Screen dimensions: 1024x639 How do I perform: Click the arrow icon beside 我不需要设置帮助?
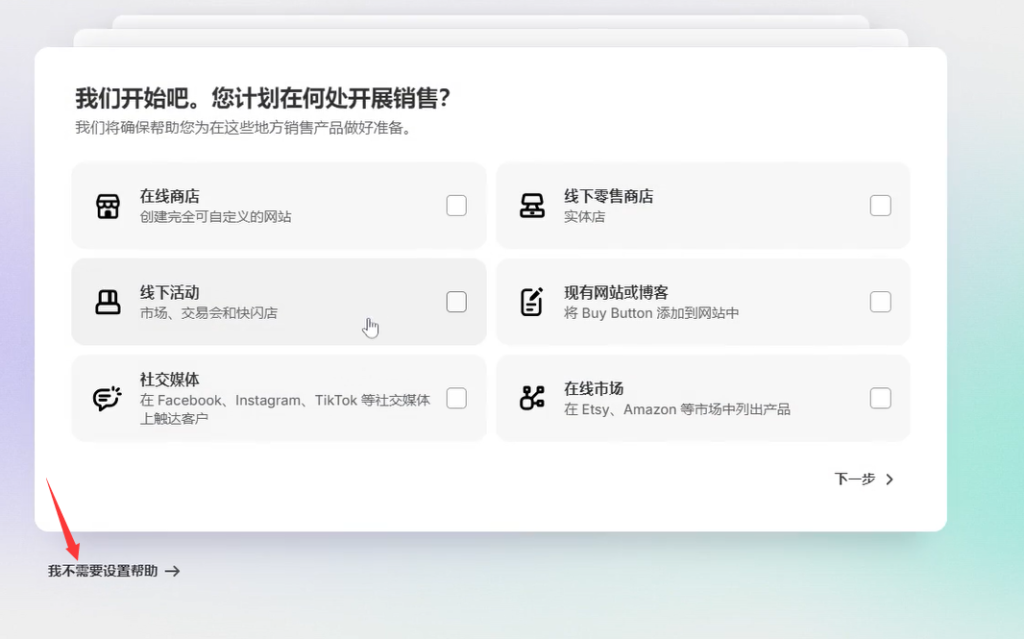click(173, 571)
